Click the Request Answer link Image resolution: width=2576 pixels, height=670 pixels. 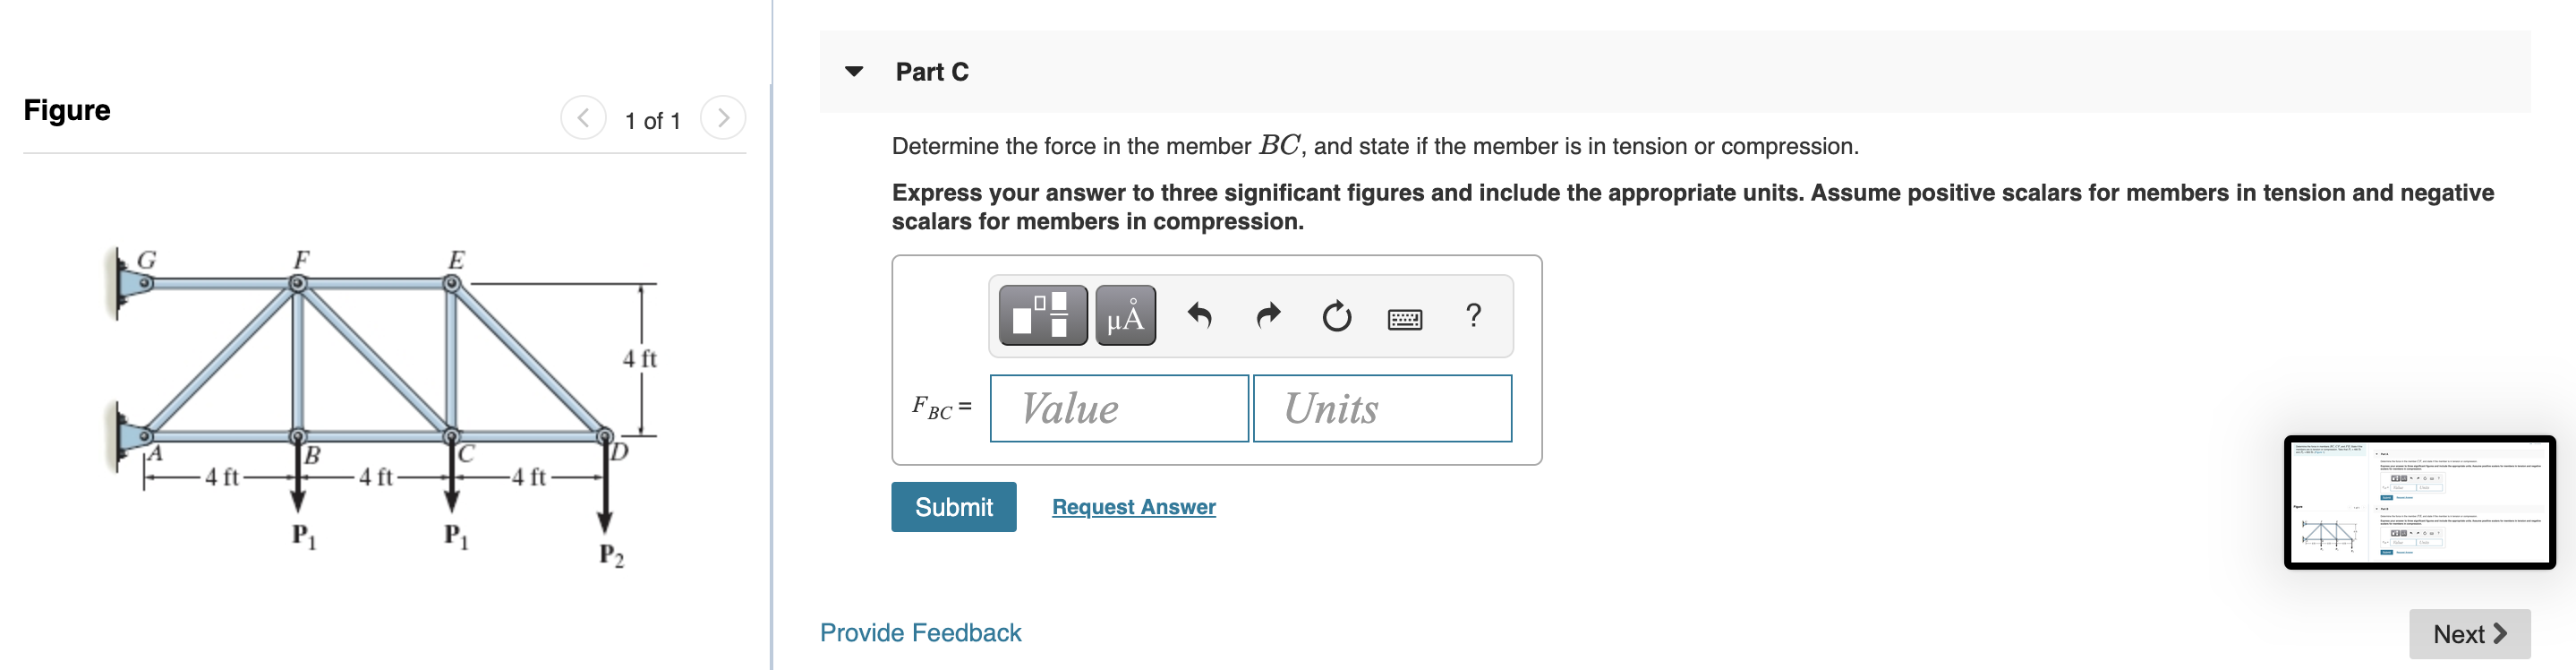coord(1133,506)
